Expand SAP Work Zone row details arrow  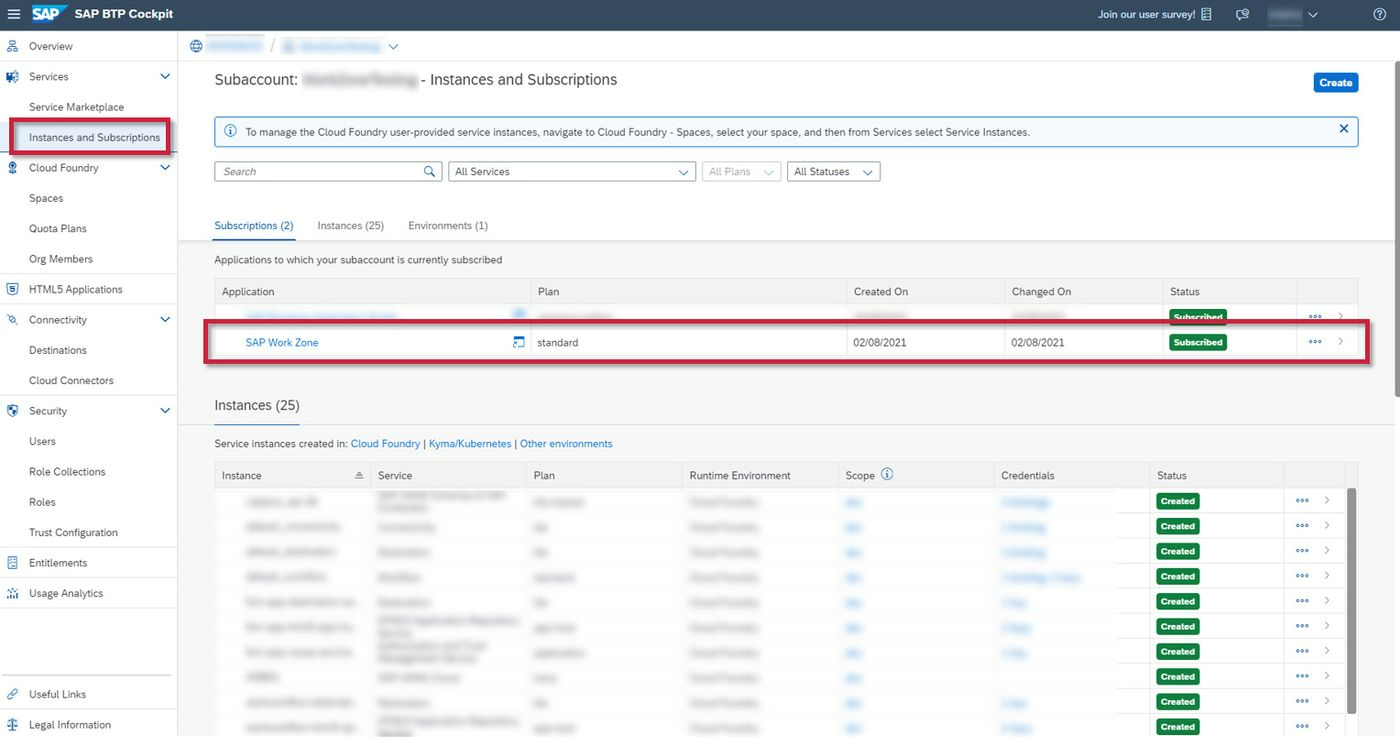click(1340, 342)
